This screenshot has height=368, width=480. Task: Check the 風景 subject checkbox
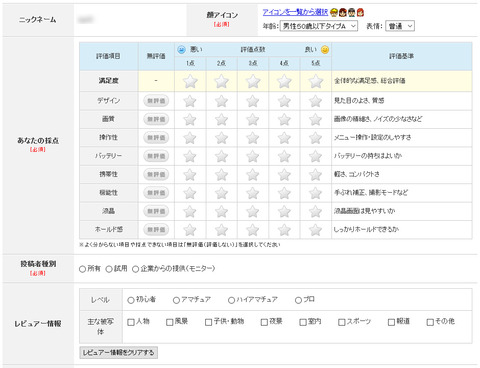170,322
